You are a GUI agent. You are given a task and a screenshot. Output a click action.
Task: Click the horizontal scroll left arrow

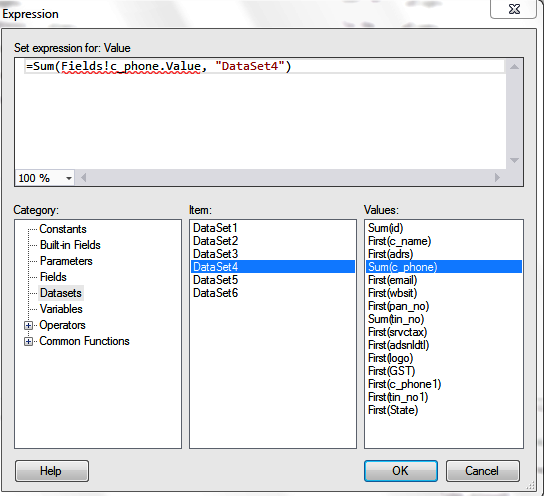tap(83, 178)
